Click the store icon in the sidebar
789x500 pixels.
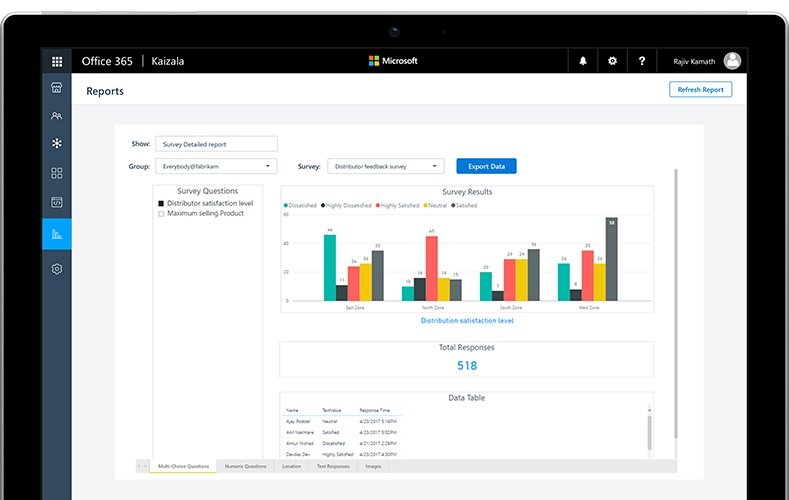coord(57,88)
